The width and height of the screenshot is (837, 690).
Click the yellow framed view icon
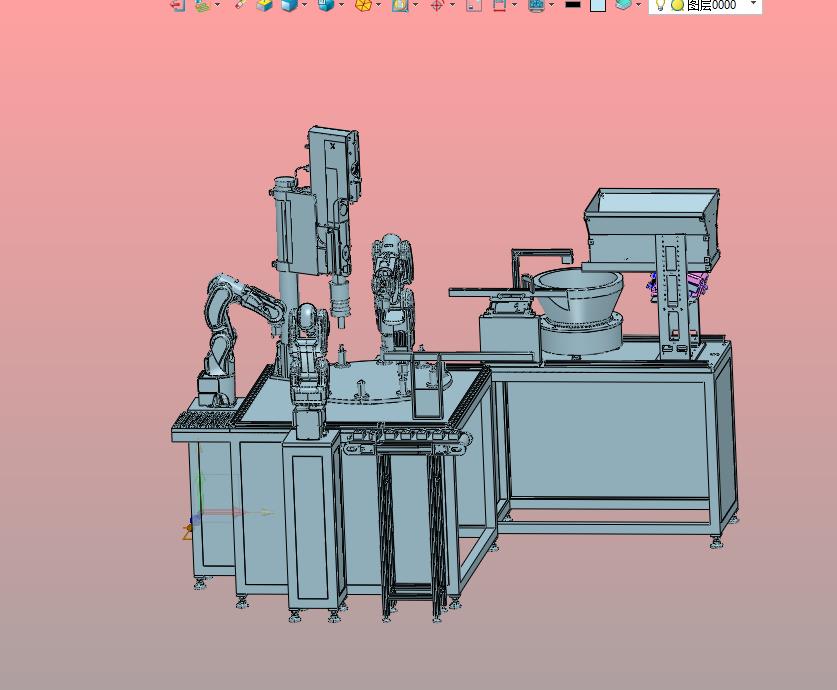[x=400, y=5]
